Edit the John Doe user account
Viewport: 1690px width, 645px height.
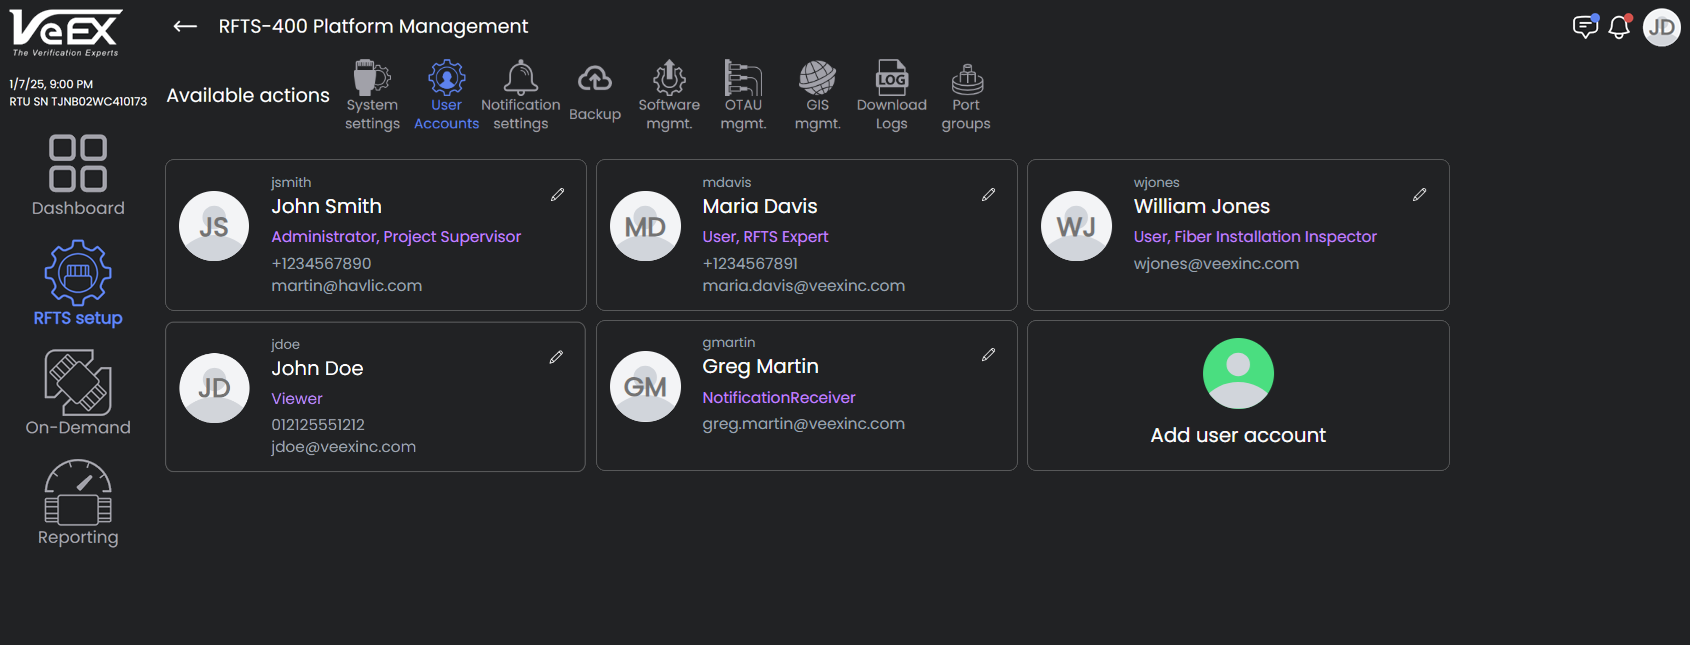pyautogui.click(x=556, y=357)
